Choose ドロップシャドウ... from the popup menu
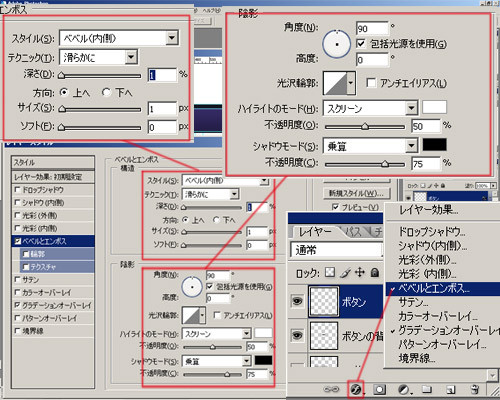 432,231
